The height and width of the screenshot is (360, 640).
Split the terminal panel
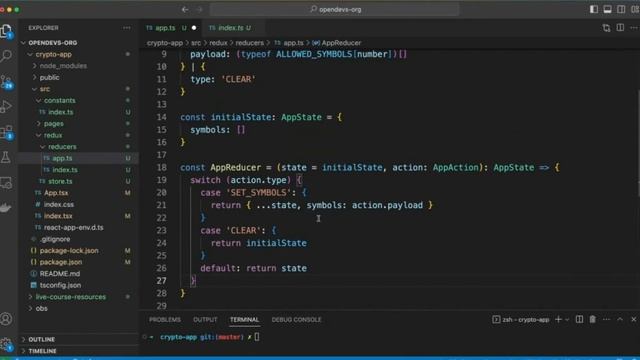tap(579, 320)
